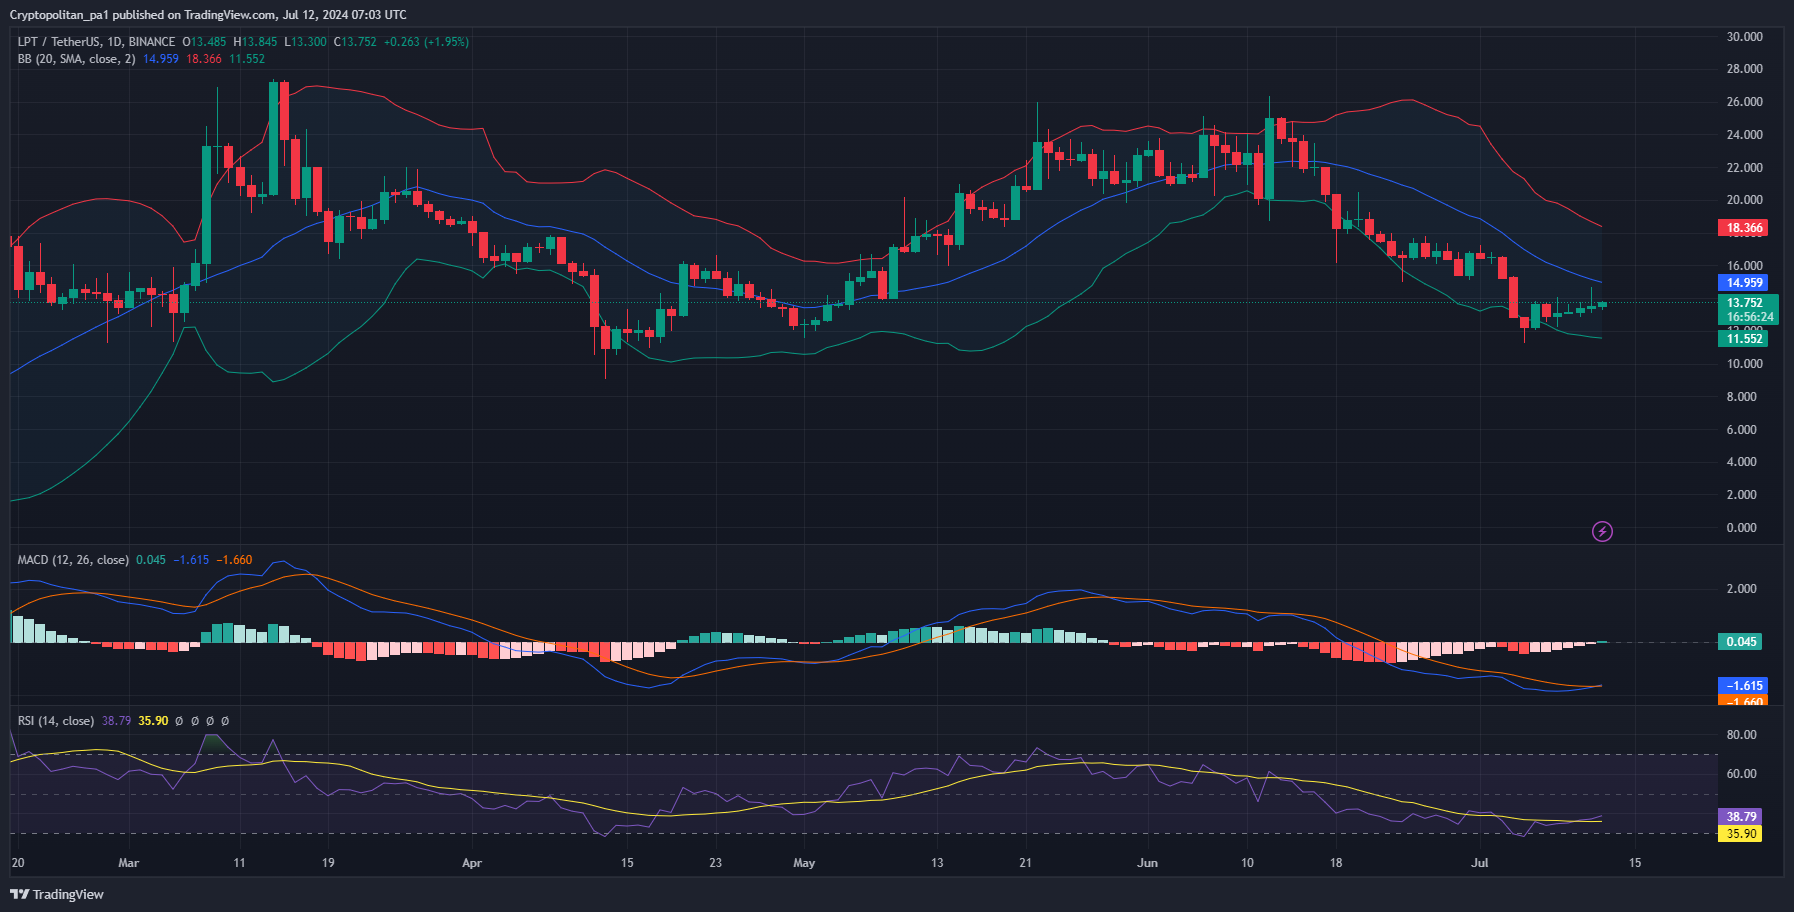Click the red 18.366 tag on price axis
1794x912 pixels.
(1743, 228)
